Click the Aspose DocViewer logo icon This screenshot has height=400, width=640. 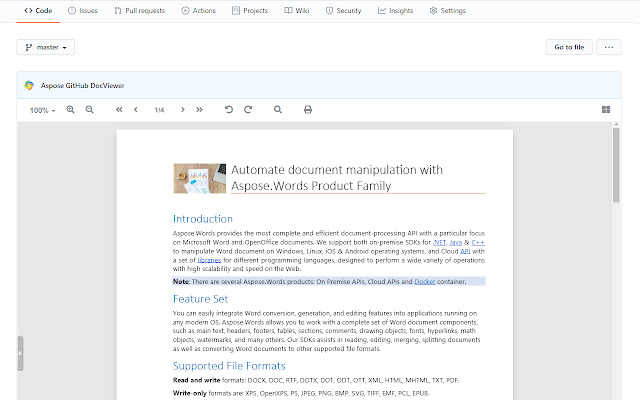pyautogui.click(x=29, y=85)
